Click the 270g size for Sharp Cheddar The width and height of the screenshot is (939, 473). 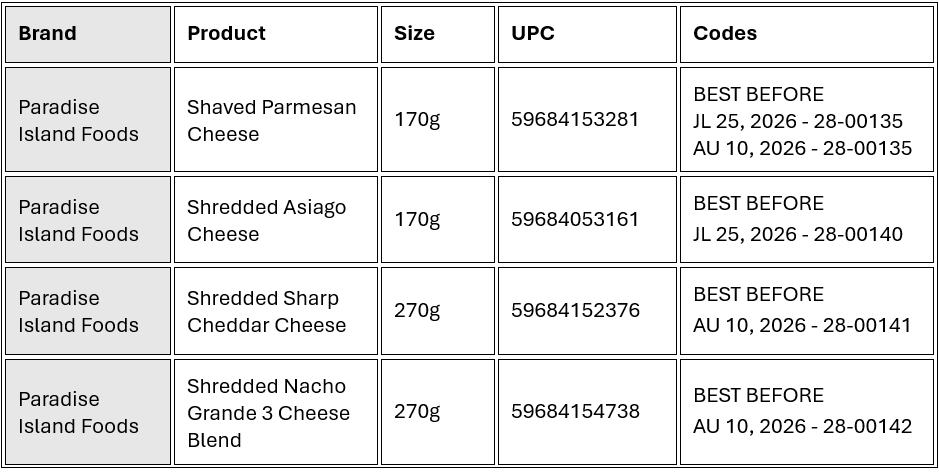[x=417, y=311]
